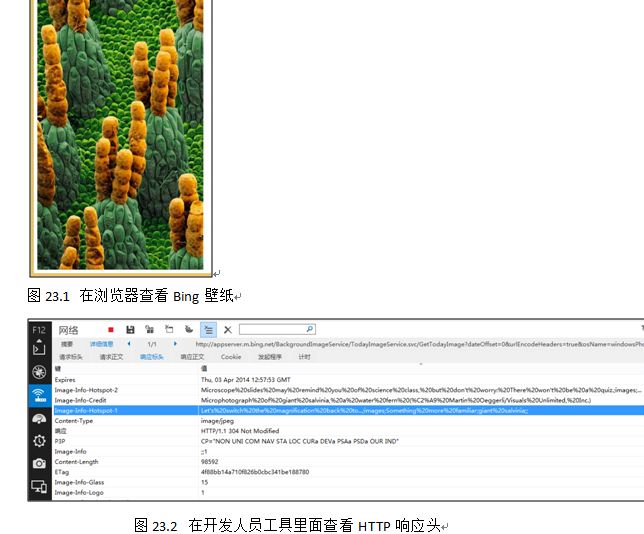
Task: Click the 图 23.1 figure caption
Action: tap(130, 295)
